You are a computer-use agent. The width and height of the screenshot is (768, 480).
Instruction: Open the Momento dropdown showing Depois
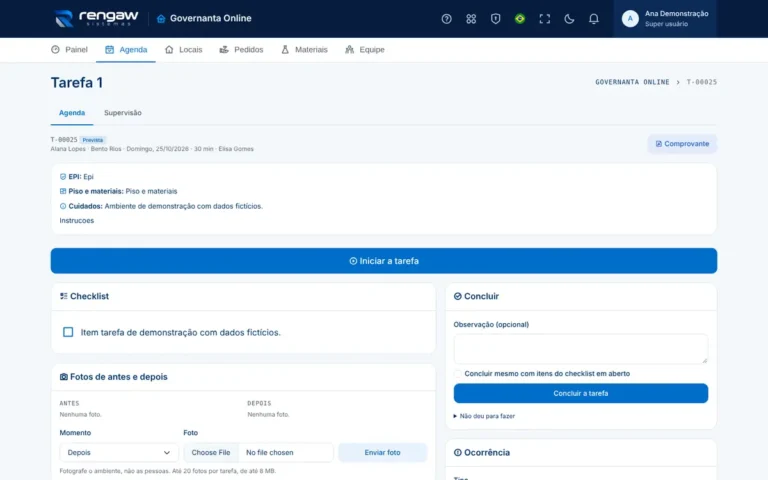[x=119, y=453]
